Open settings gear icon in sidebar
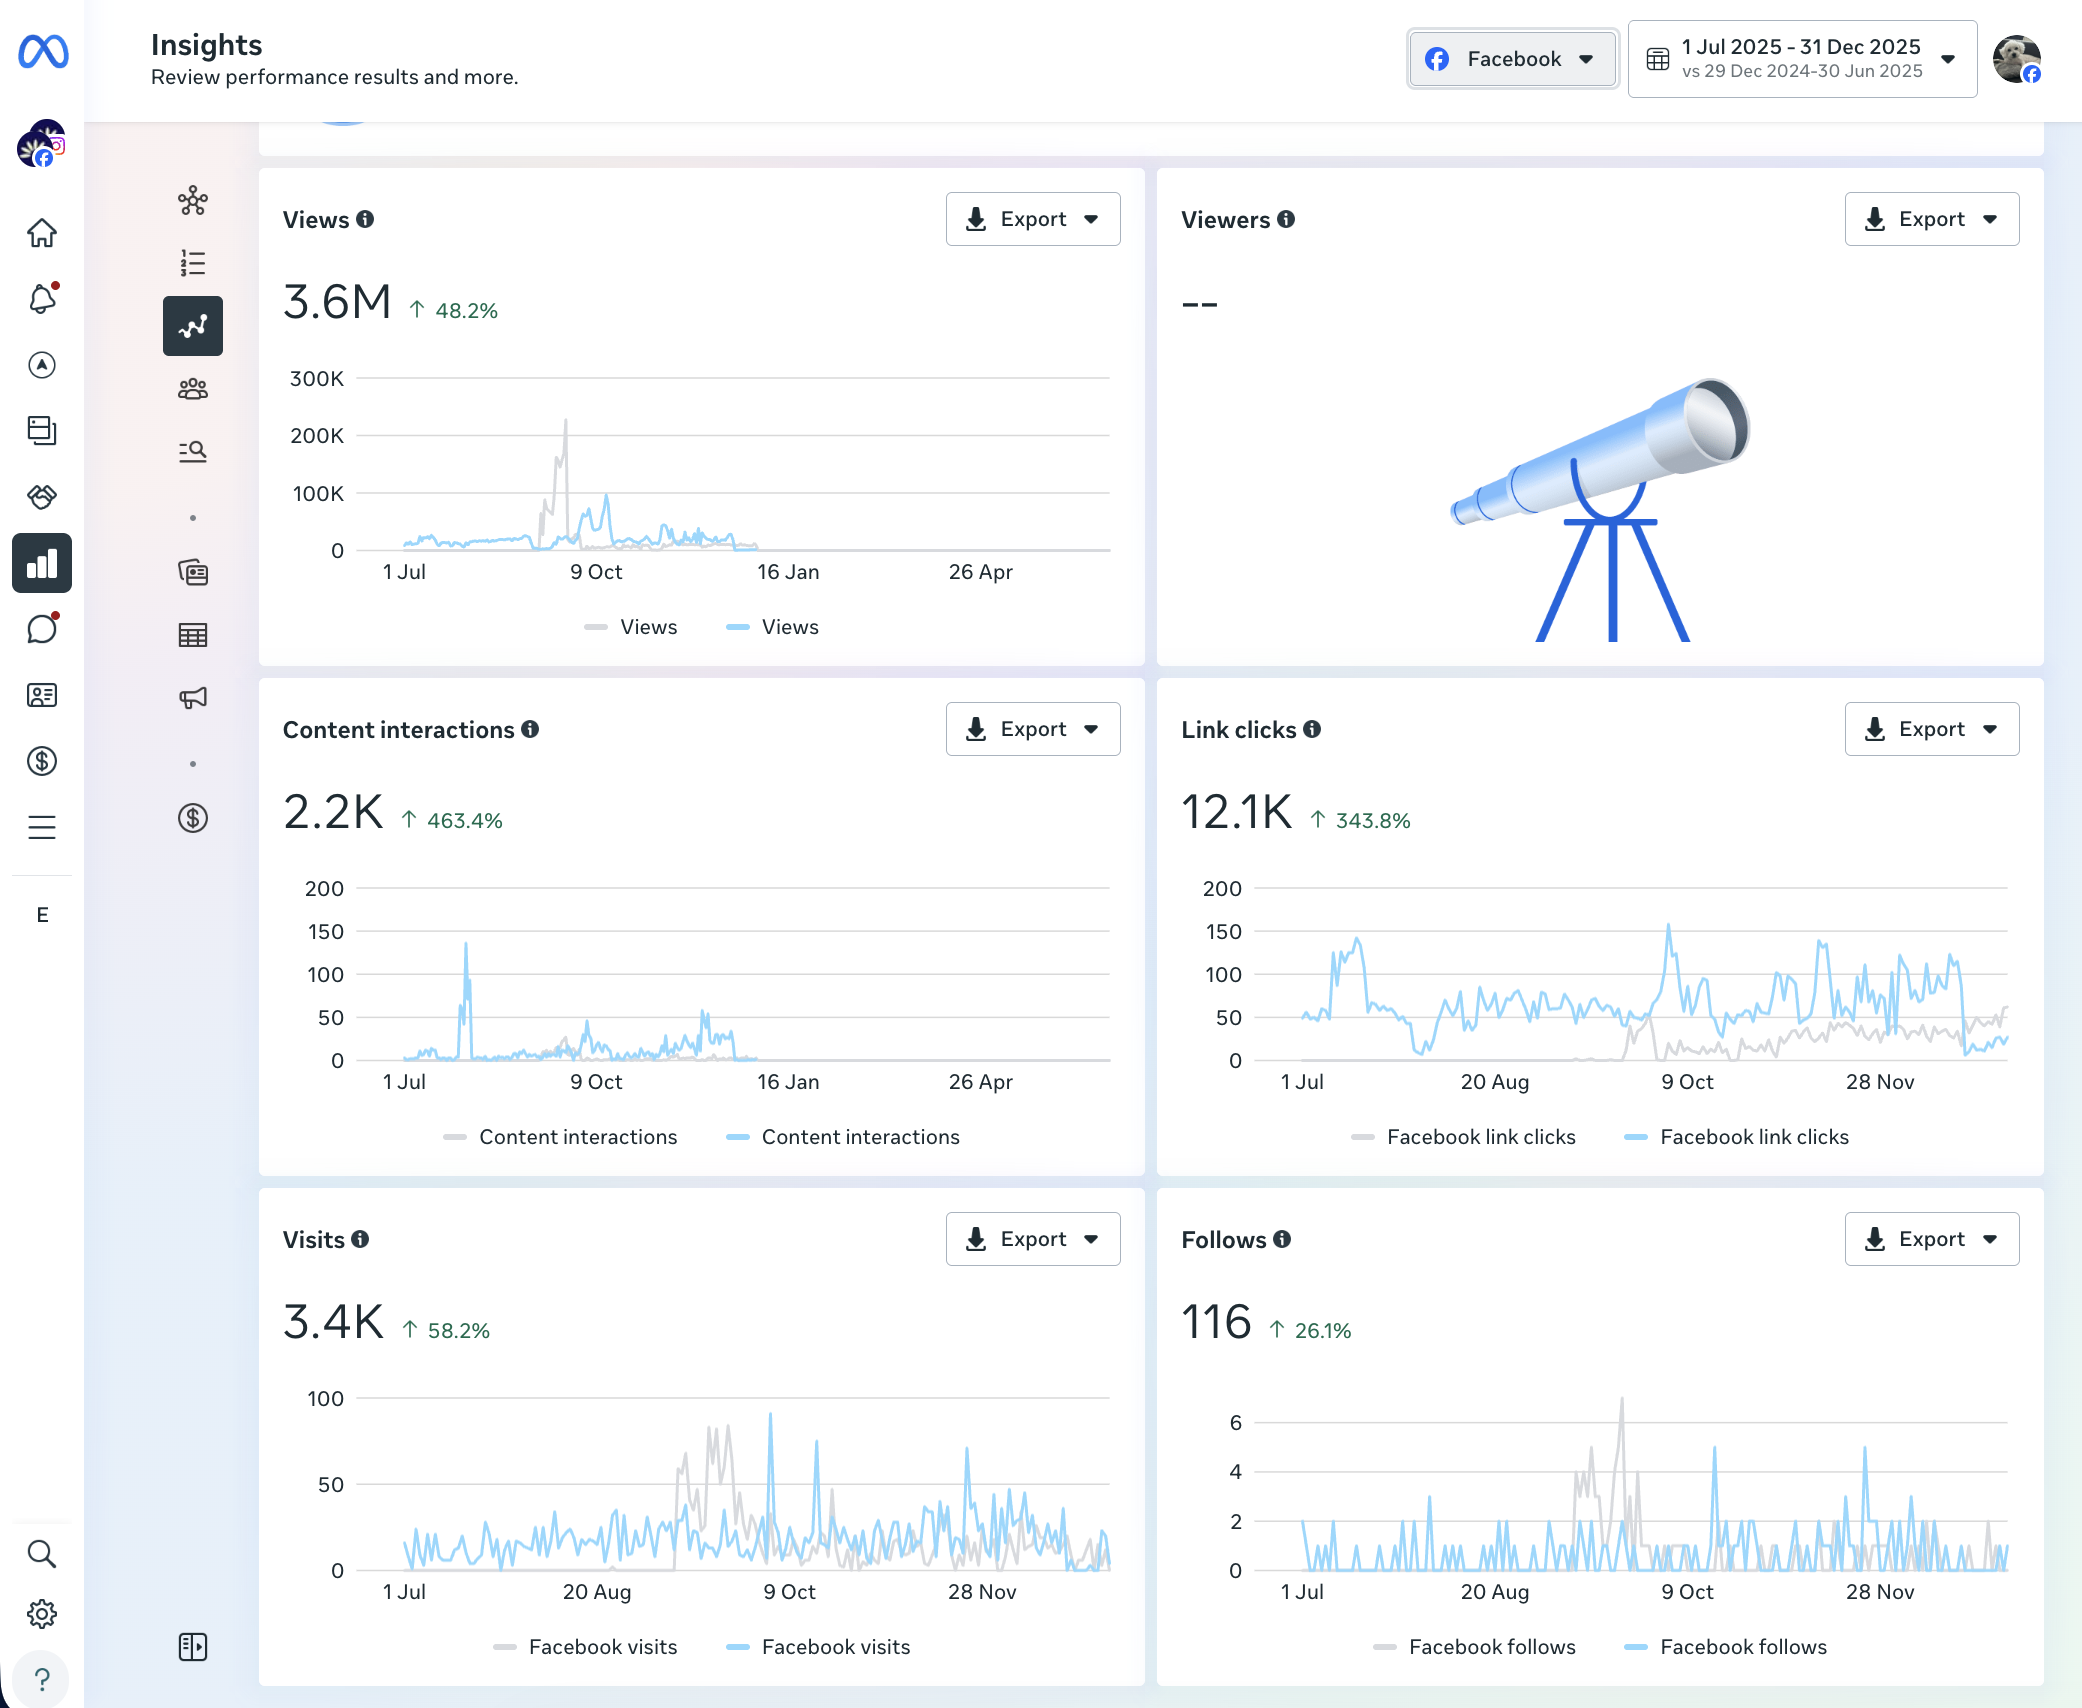Viewport: 2082px width, 1708px height. (41, 1614)
